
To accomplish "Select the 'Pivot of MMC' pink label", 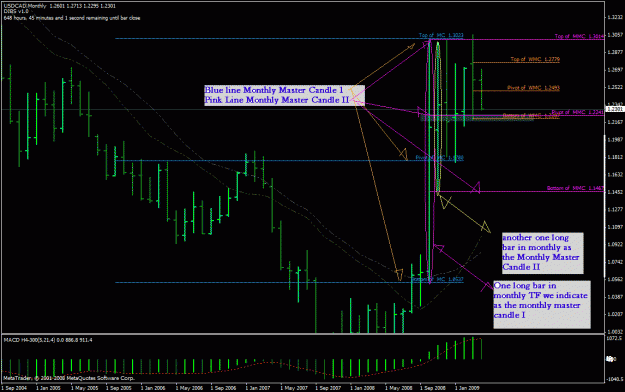I will click(578, 112).
